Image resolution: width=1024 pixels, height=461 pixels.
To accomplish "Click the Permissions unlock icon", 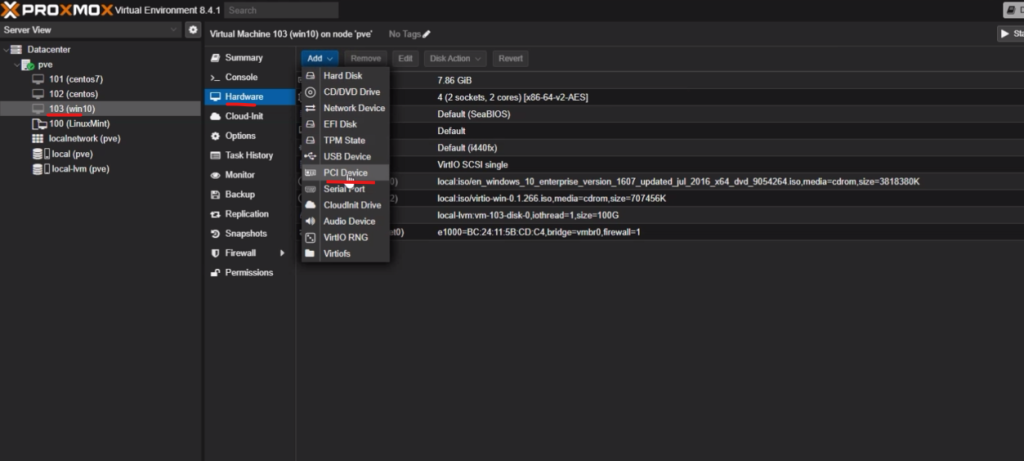I will 215,273.
